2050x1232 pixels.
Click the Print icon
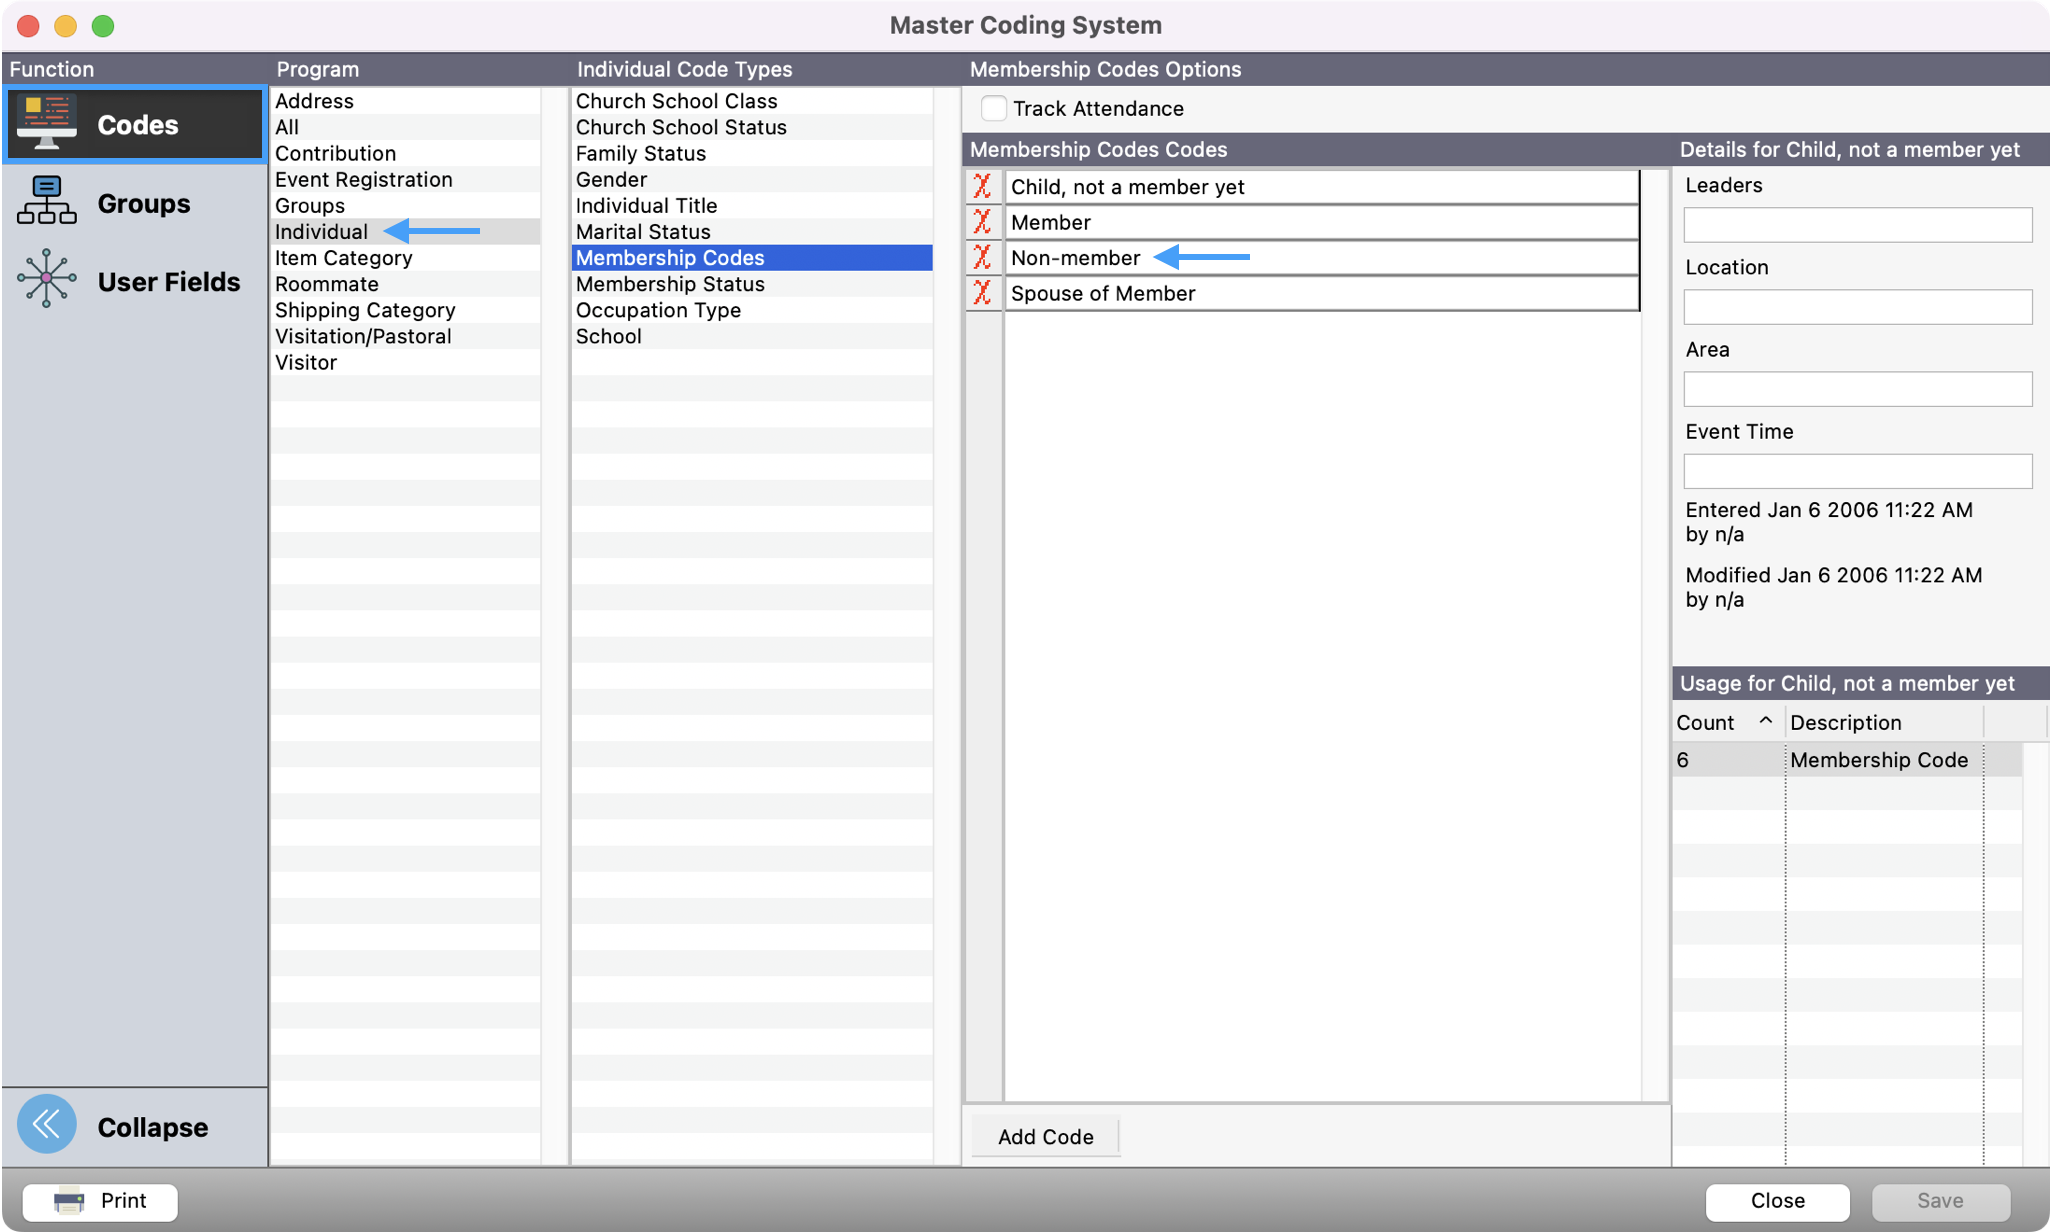point(68,1201)
